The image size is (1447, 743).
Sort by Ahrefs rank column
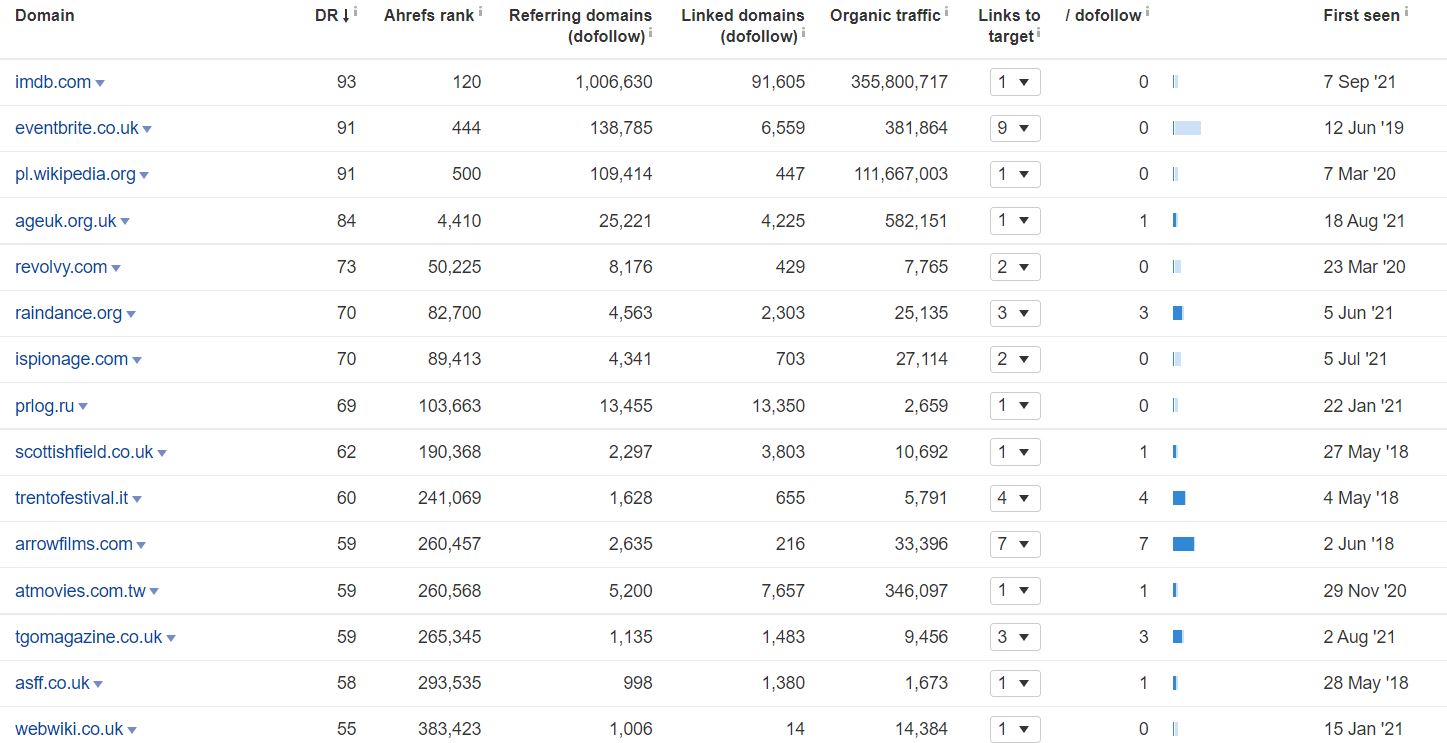pos(429,15)
